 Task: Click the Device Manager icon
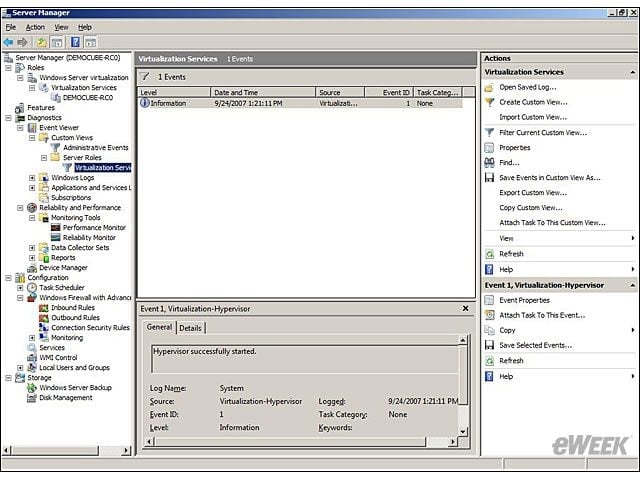pyautogui.click(x=32, y=268)
